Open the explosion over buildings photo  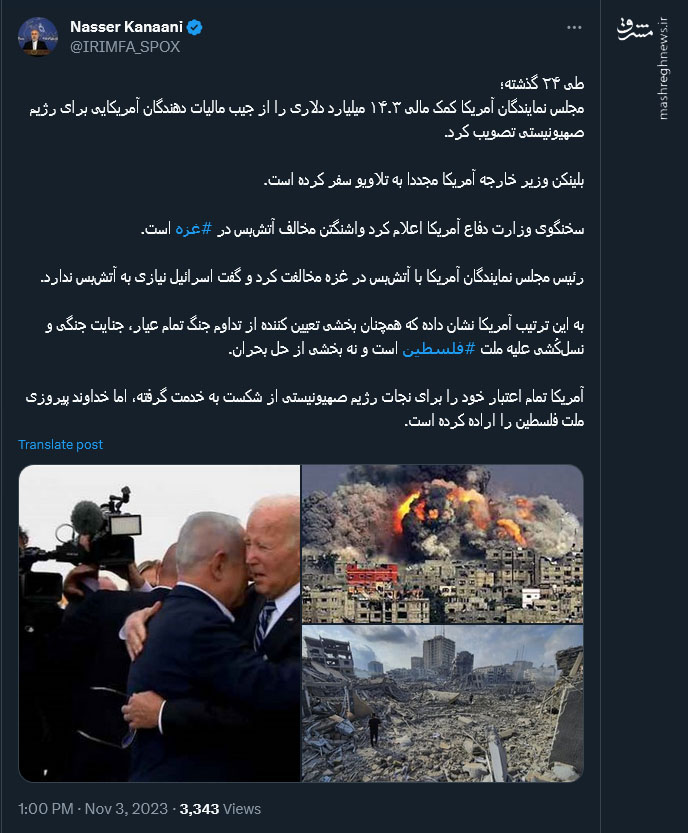pos(443,544)
